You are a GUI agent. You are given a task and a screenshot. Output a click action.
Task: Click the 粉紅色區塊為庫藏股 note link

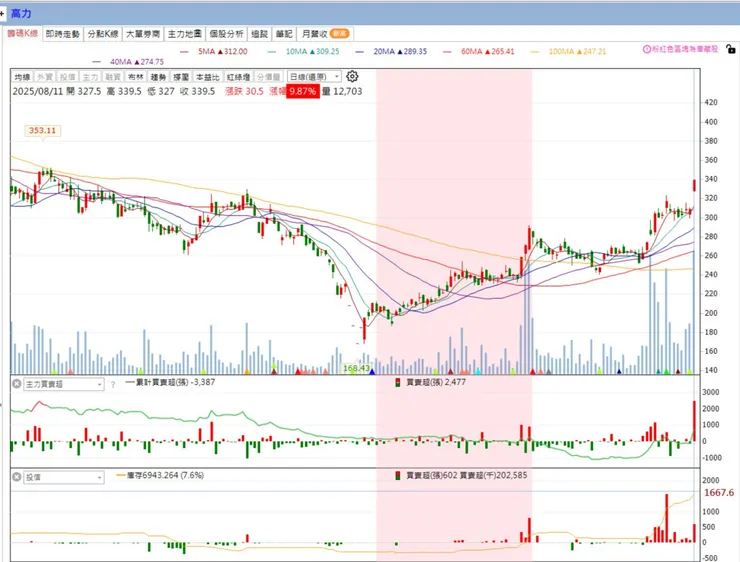685,49
